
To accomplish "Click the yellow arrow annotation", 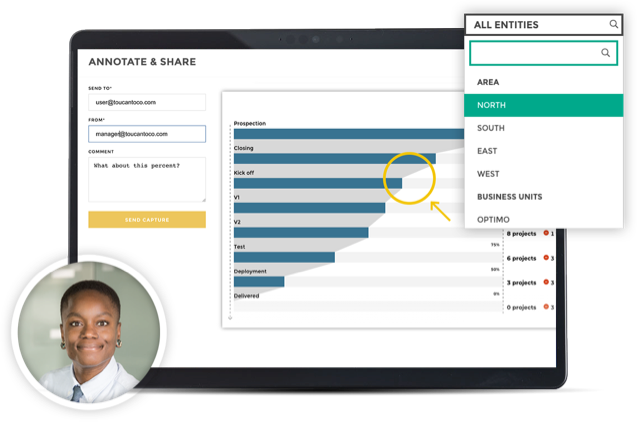I will [441, 211].
